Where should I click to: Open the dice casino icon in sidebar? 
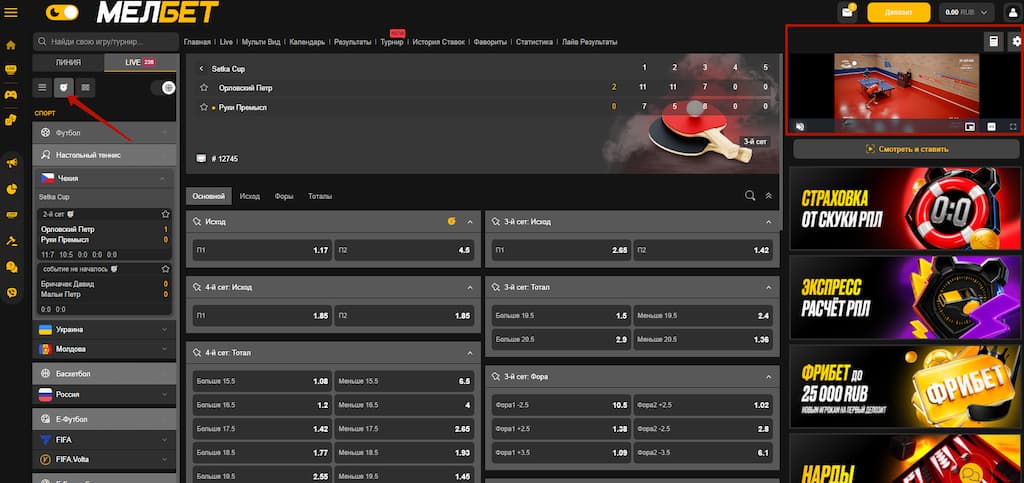tap(10, 119)
